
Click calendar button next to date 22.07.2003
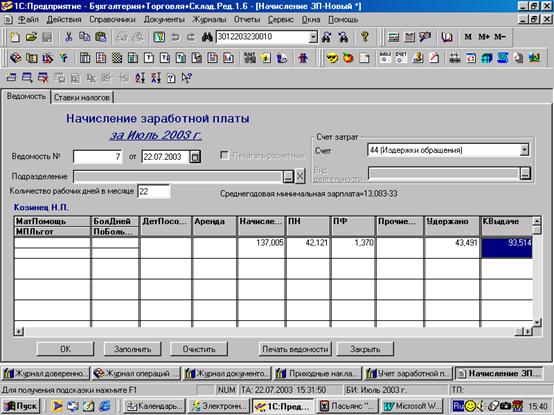195,156
